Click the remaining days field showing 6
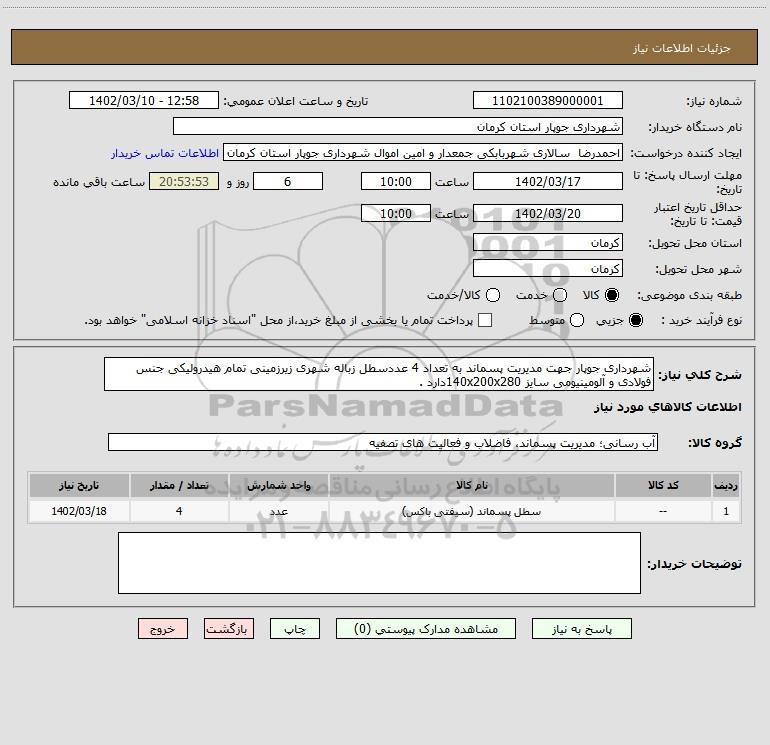Viewport: 770px width, 745px height. pos(288,181)
